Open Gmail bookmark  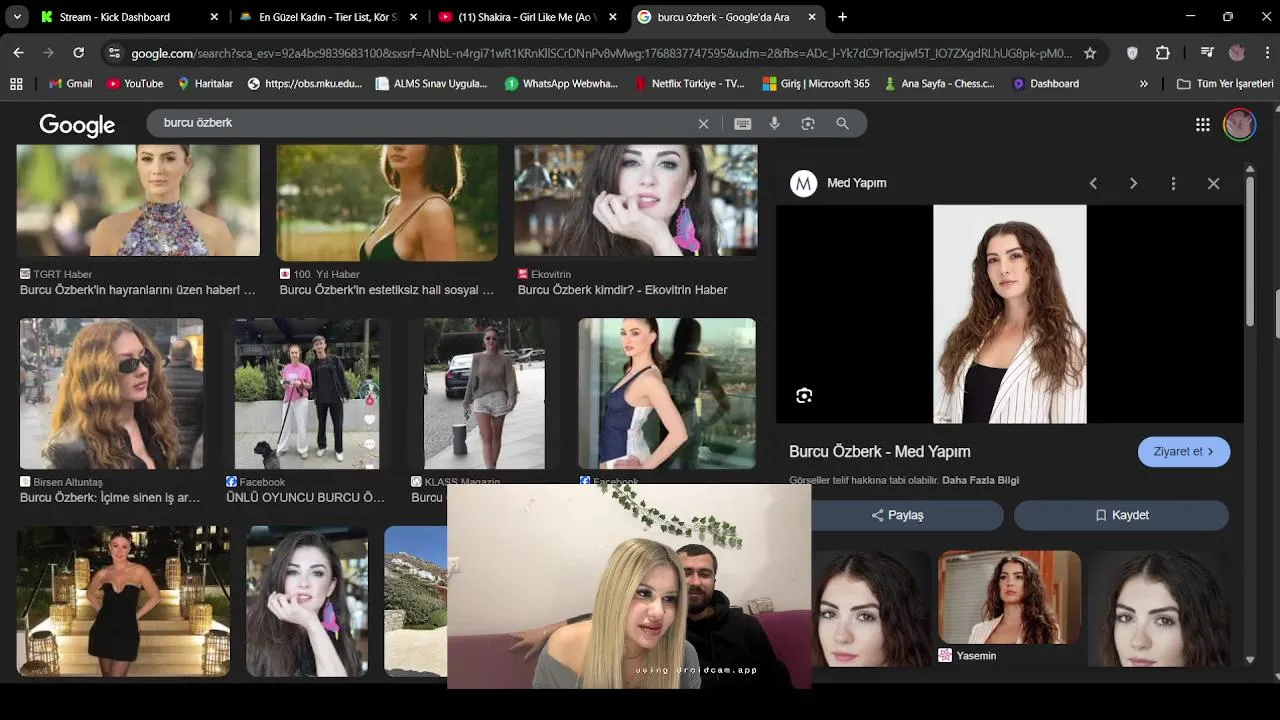coord(70,84)
